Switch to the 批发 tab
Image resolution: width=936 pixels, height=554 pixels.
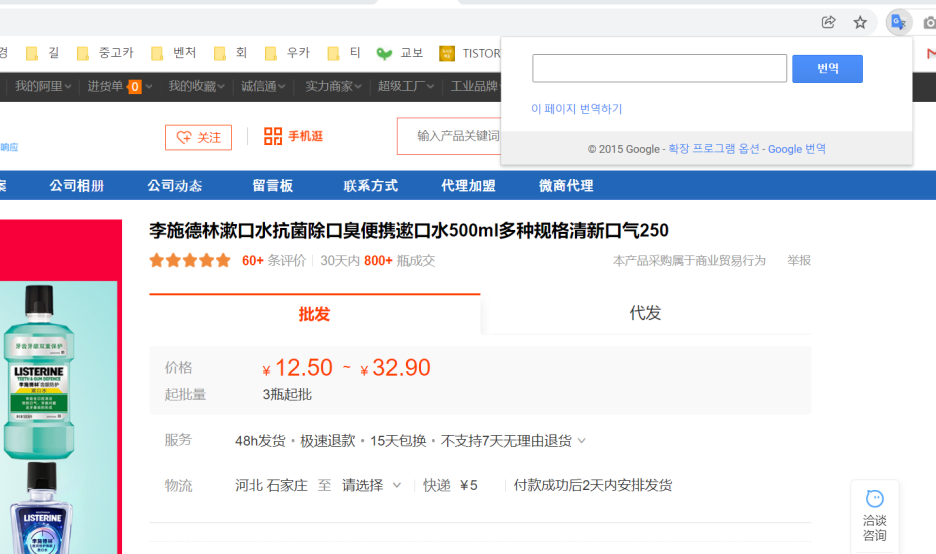pos(315,314)
